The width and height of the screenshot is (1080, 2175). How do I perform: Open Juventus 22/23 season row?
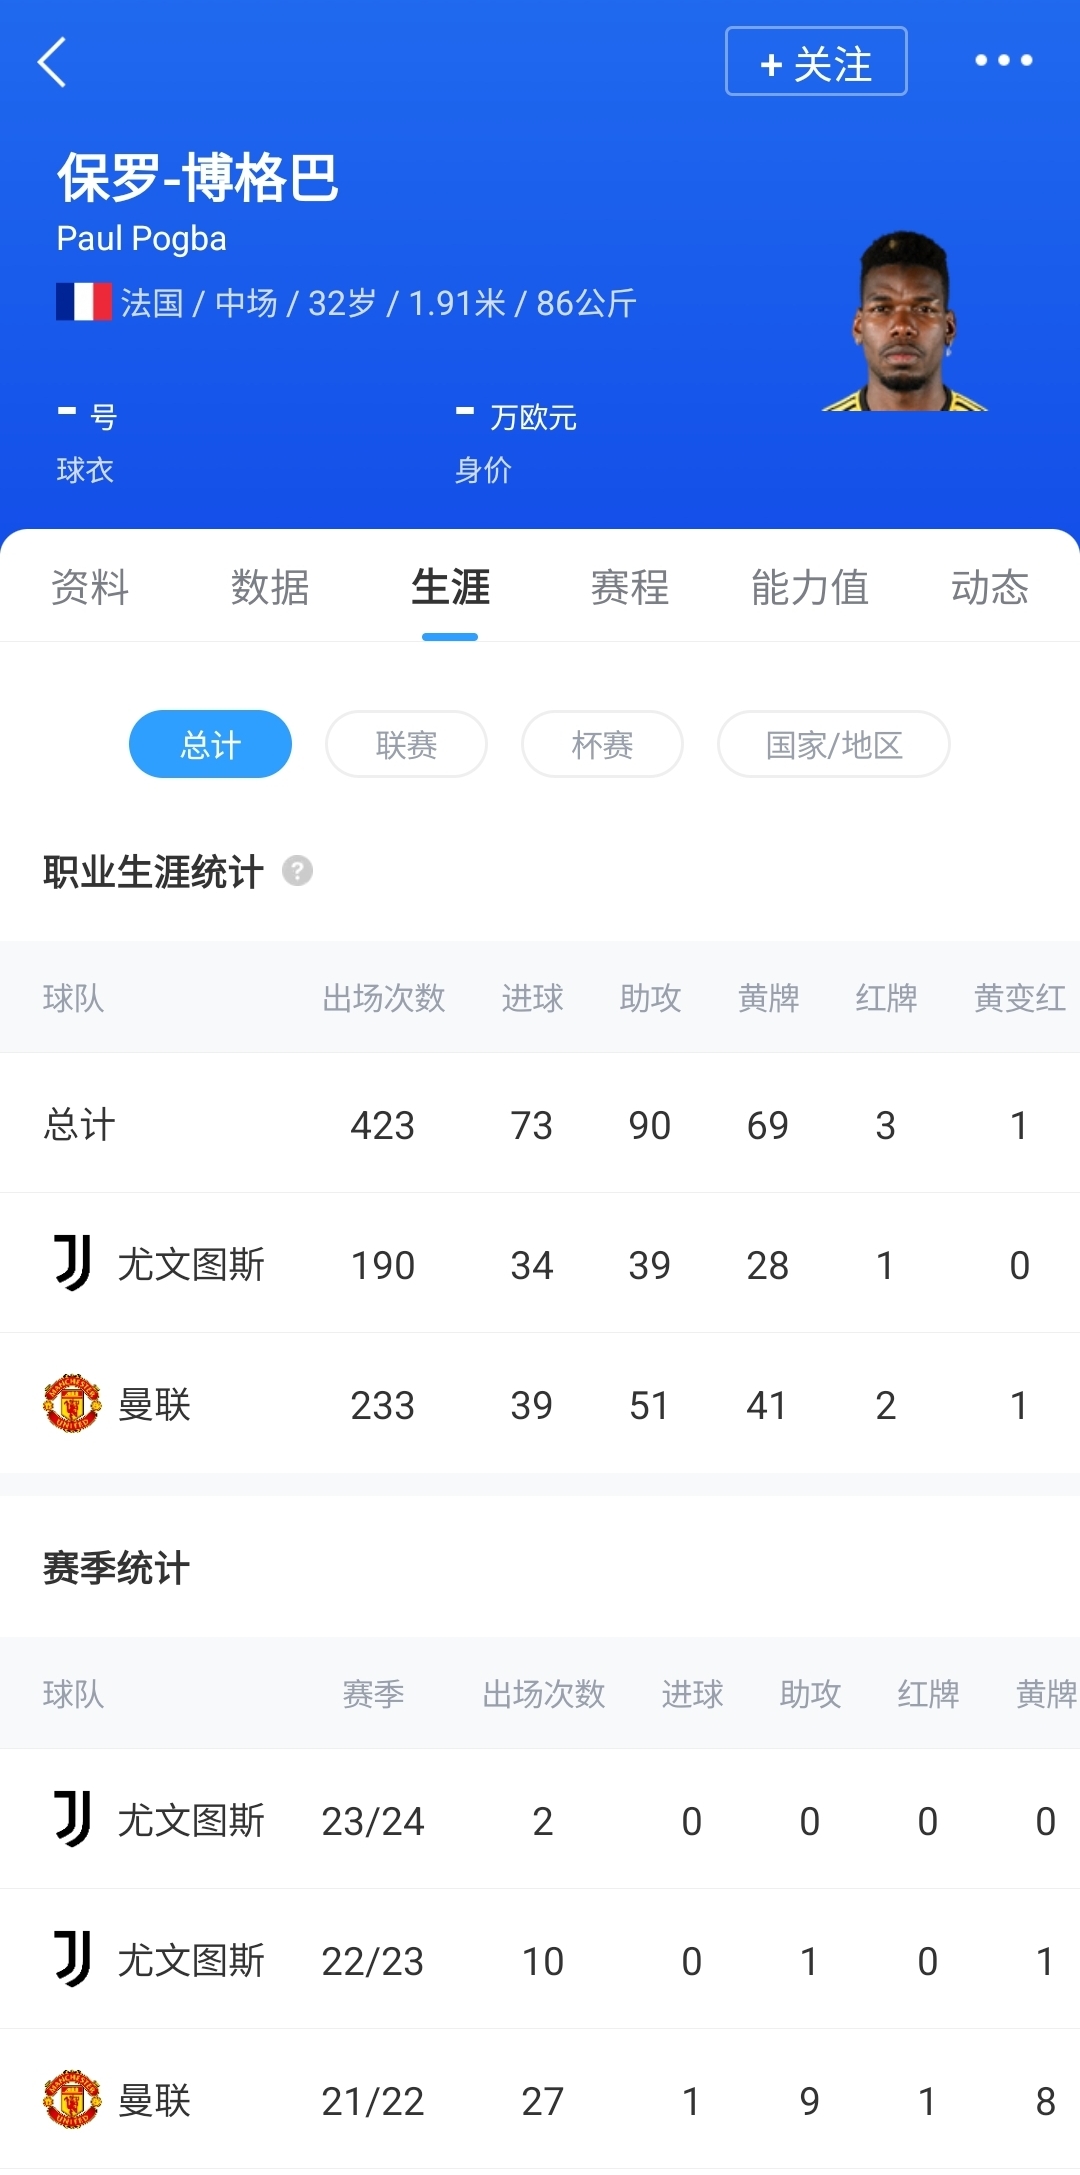(x=540, y=1960)
